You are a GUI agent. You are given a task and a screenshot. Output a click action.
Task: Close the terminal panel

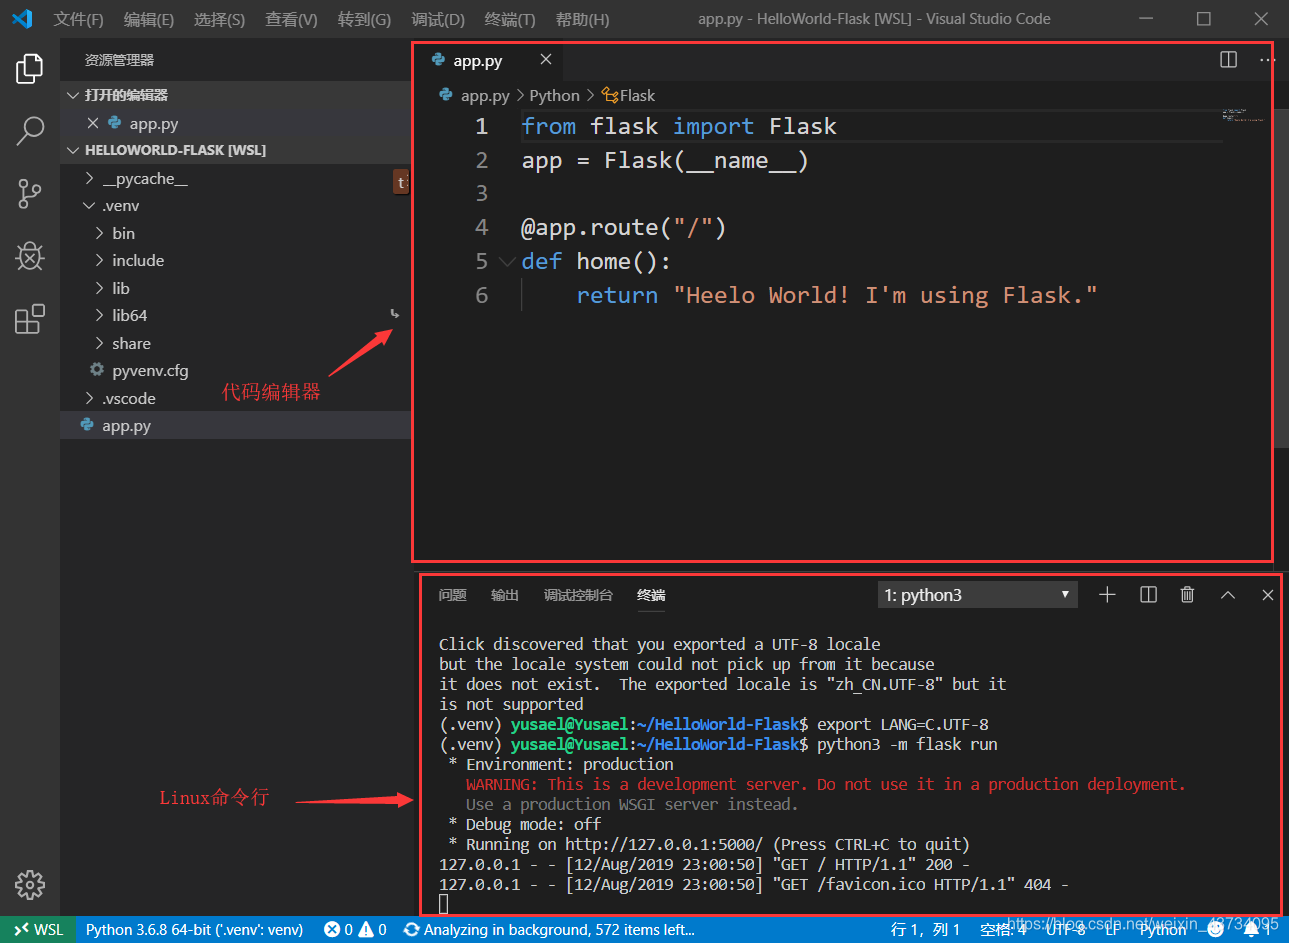[1267, 595]
